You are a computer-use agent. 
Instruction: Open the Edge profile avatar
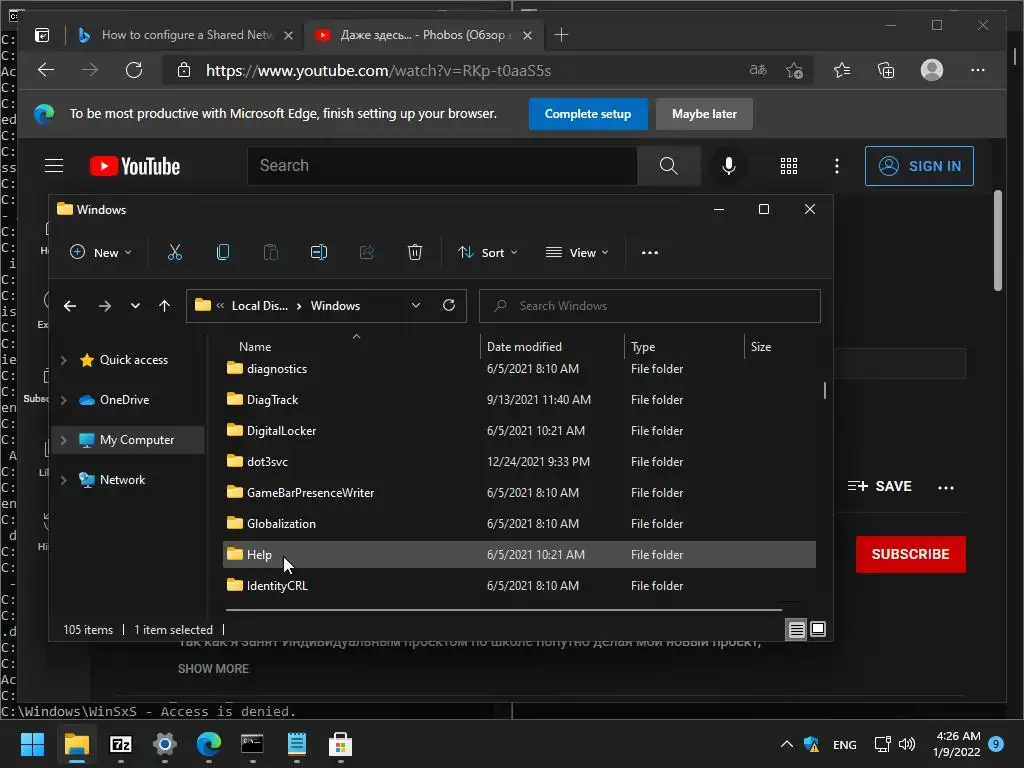pos(932,70)
